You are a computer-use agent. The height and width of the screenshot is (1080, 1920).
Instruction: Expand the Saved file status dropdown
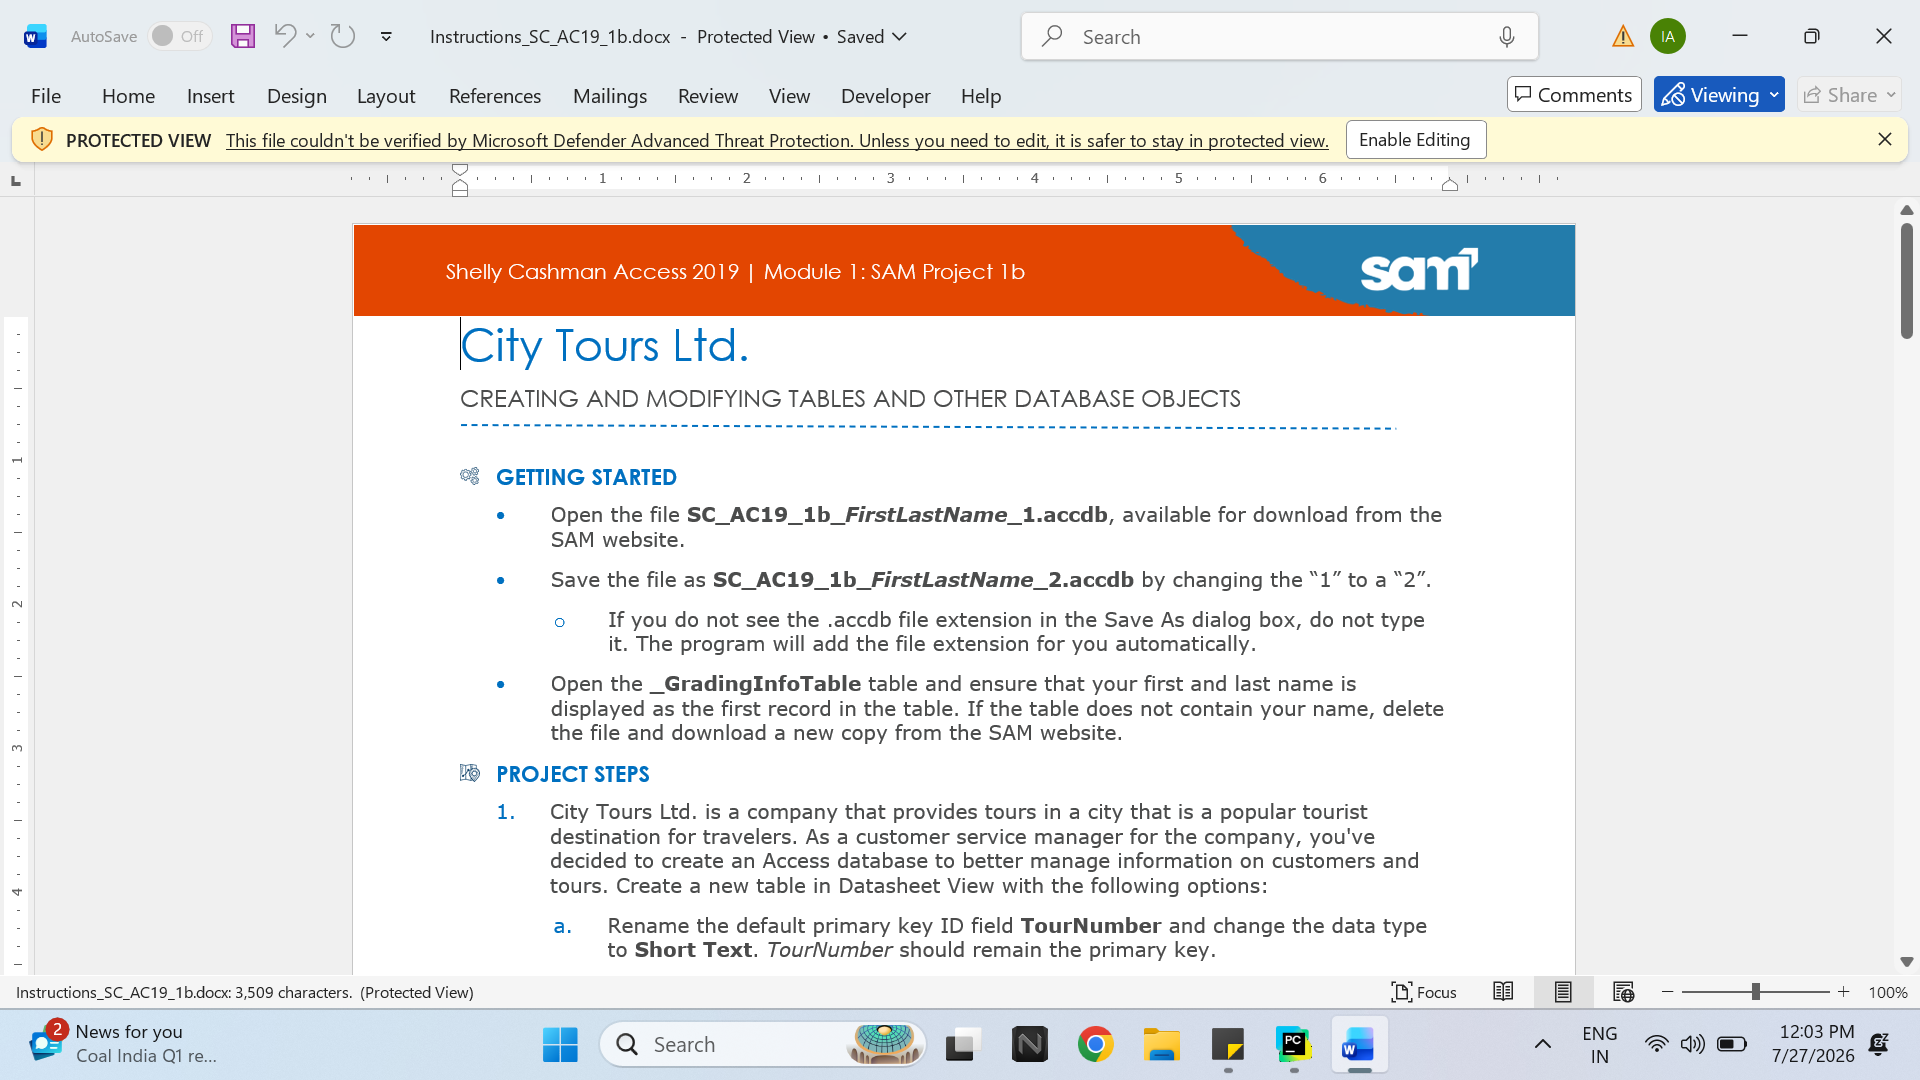click(x=899, y=37)
